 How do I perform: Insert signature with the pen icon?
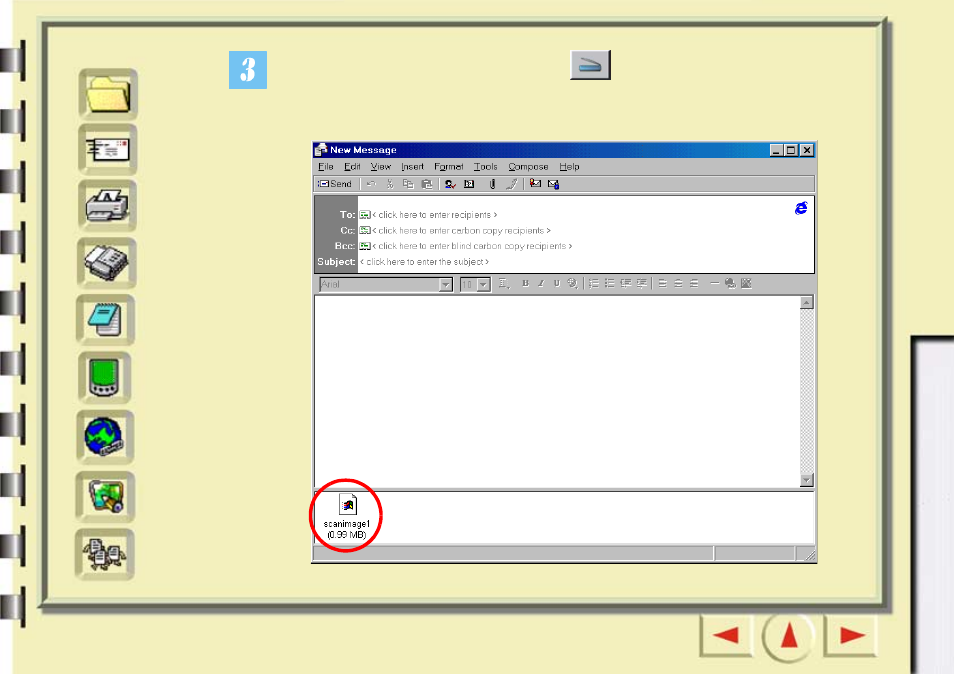click(x=512, y=184)
